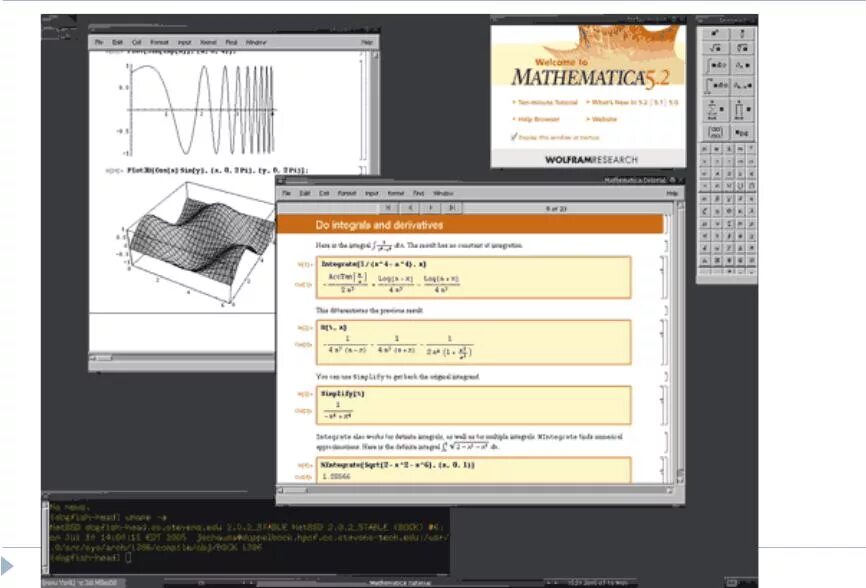Select the D[%, x] input cell
The width and height of the screenshot is (866, 588).
[x=334, y=327]
